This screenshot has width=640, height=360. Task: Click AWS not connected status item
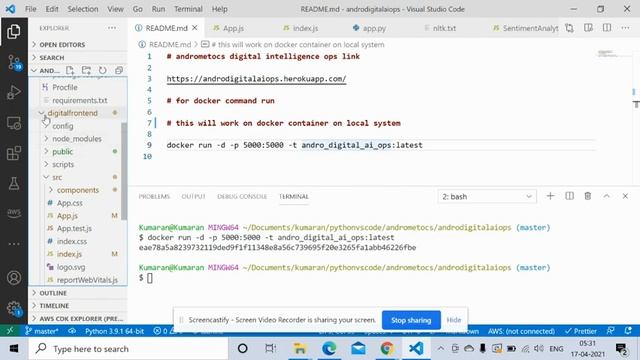[521, 331]
